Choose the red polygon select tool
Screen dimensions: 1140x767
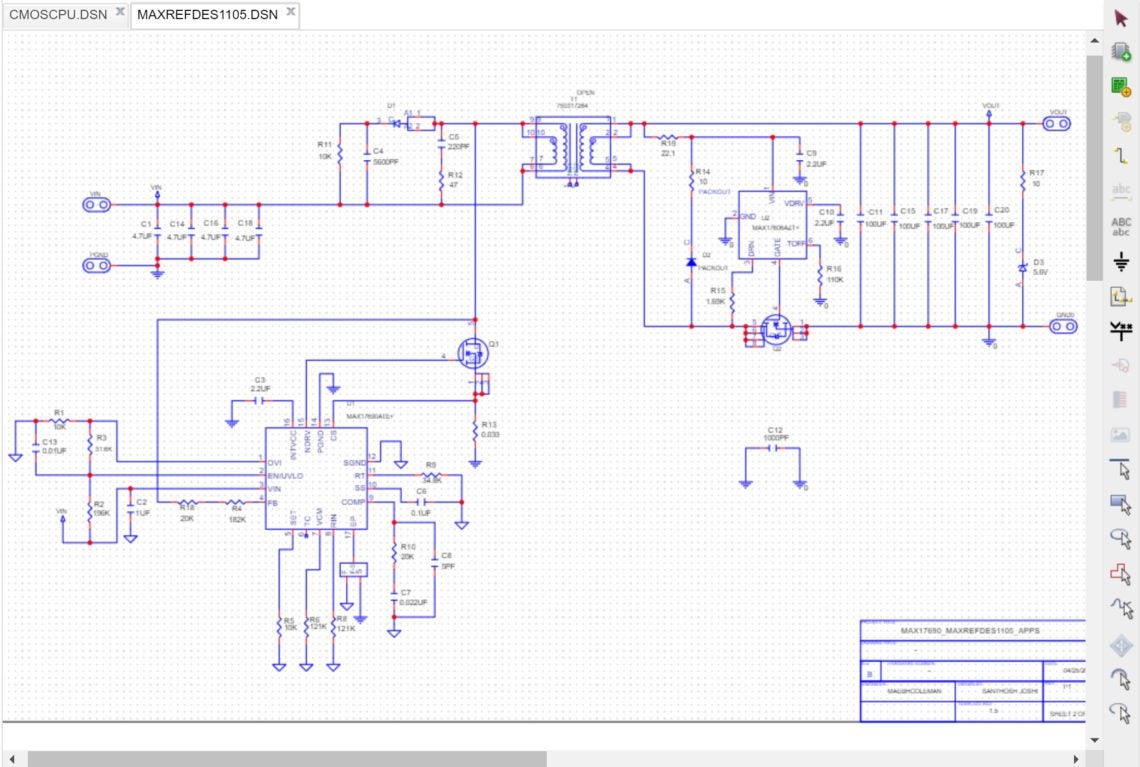click(1120, 574)
